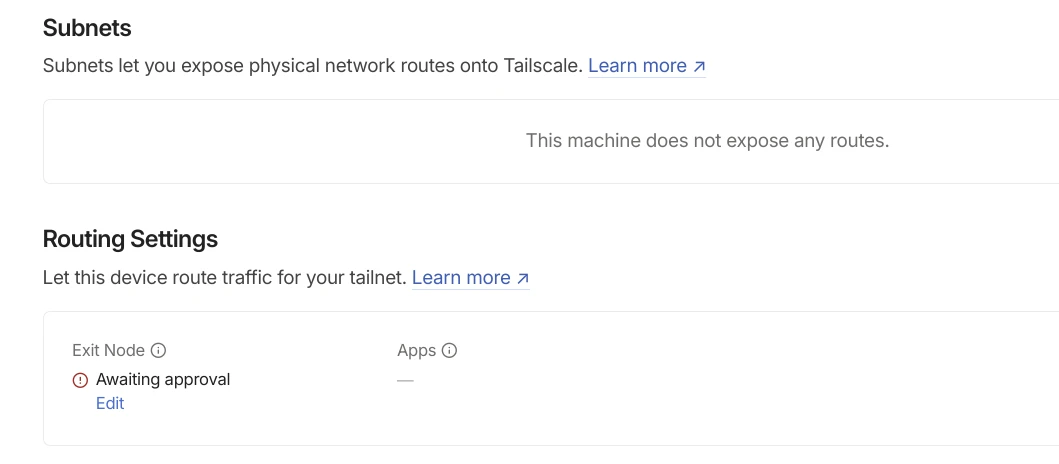Click the dash placeholder under Apps
The width and height of the screenshot is (1059, 464).
pyautogui.click(x=405, y=380)
